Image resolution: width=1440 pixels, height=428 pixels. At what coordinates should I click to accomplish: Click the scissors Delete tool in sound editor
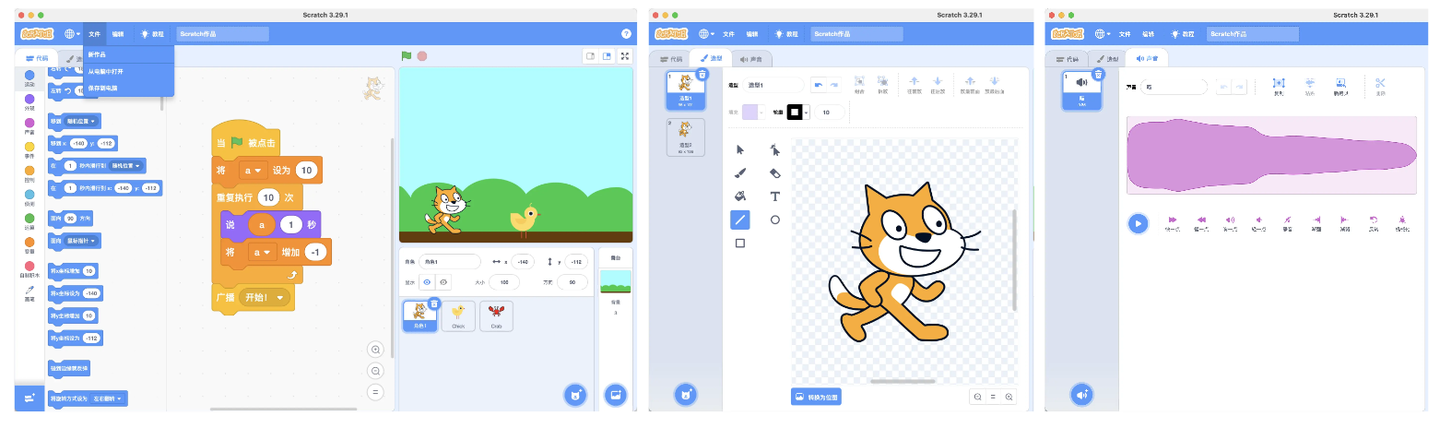[x=1381, y=86]
